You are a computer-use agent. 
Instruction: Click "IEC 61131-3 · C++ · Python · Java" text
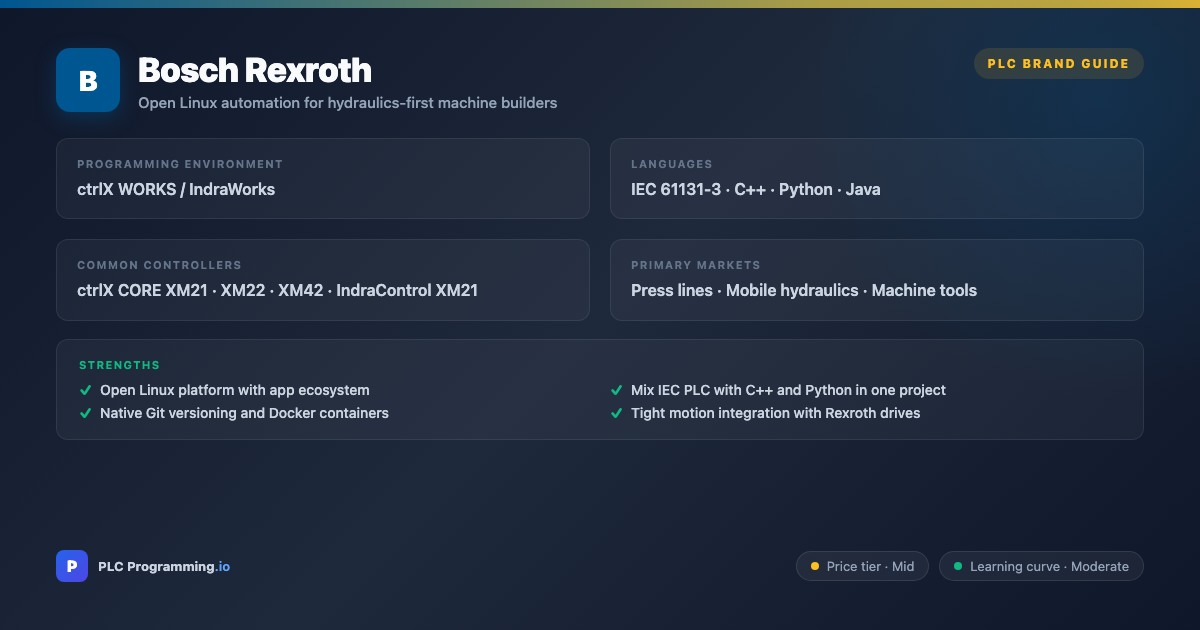coord(756,189)
